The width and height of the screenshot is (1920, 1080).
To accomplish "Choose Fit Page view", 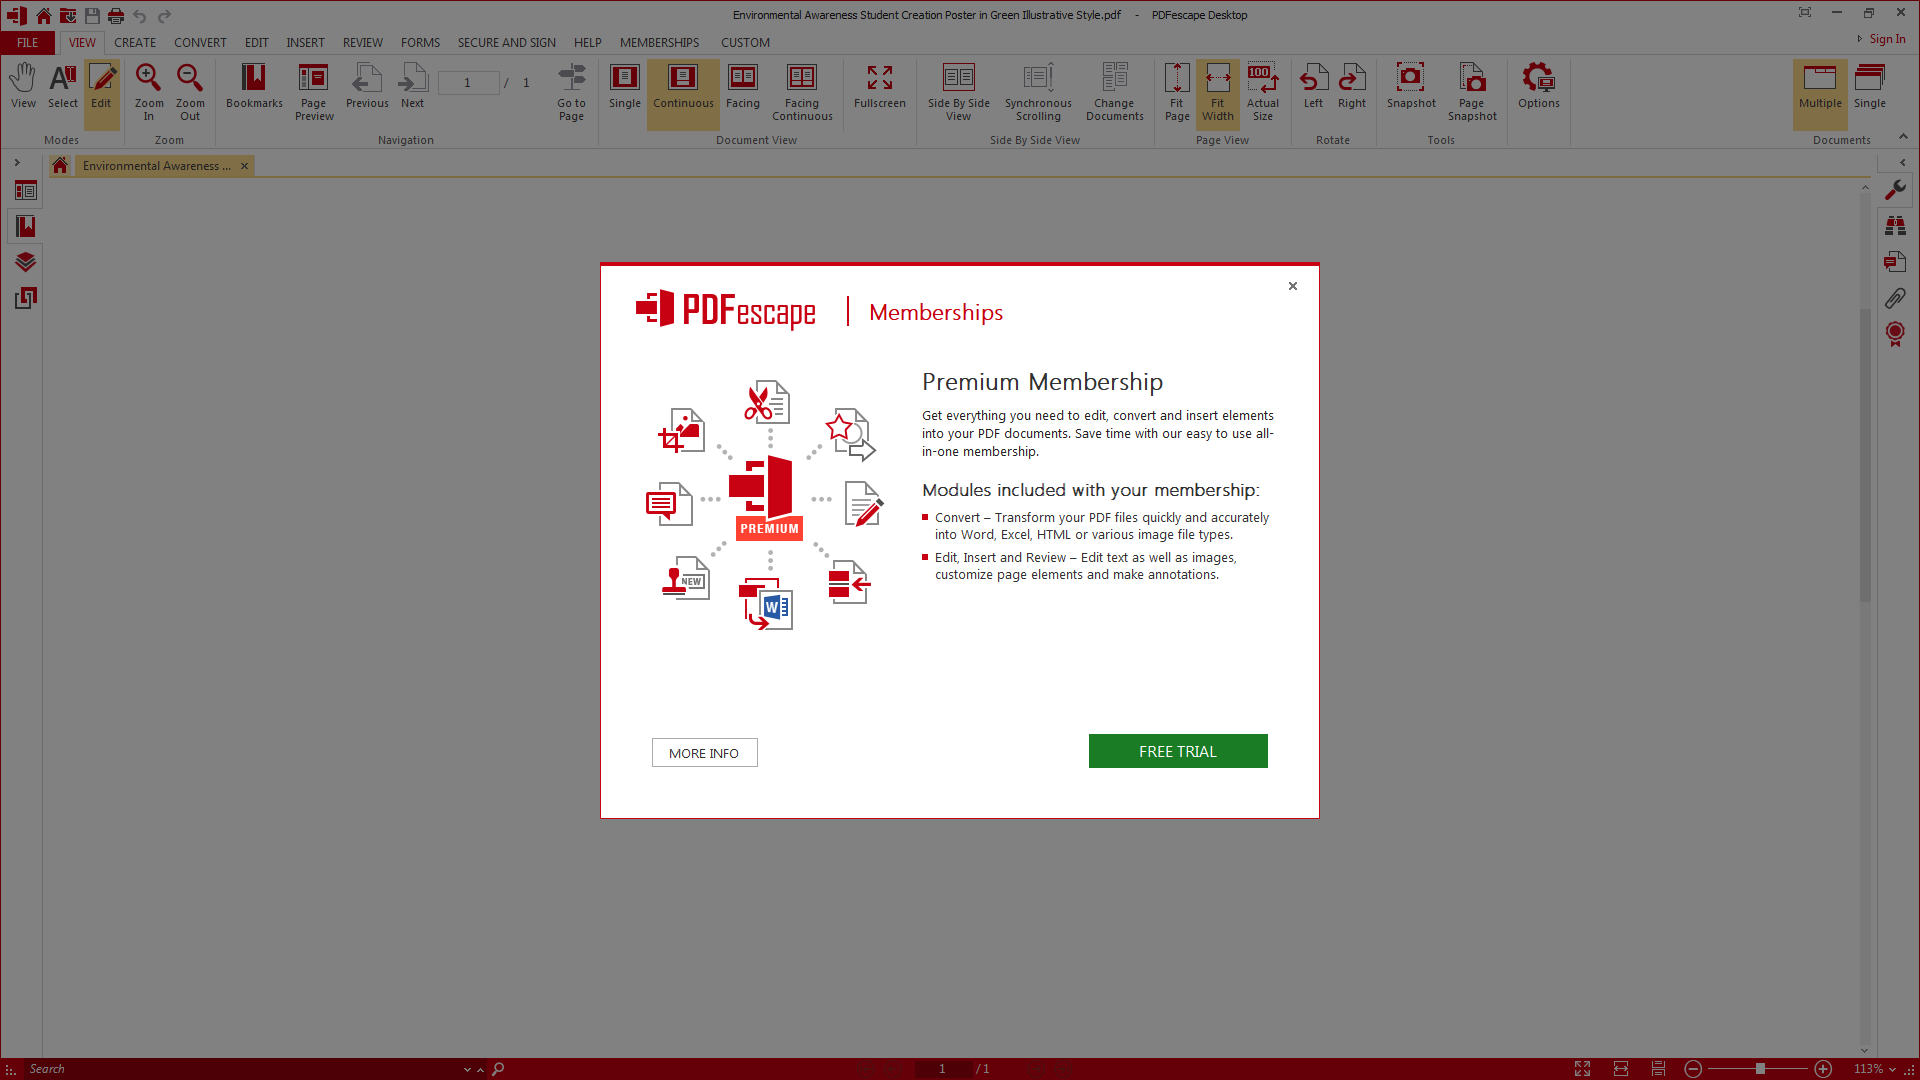I will (1177, 92).
